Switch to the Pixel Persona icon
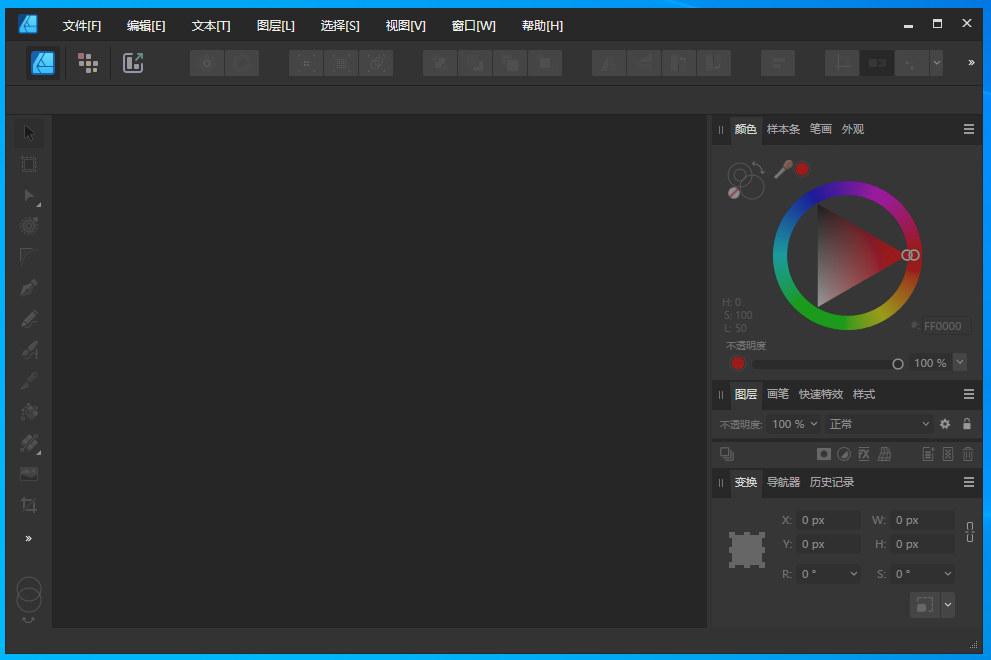This screenshot has width=991, height=660. tap(88, 63)
